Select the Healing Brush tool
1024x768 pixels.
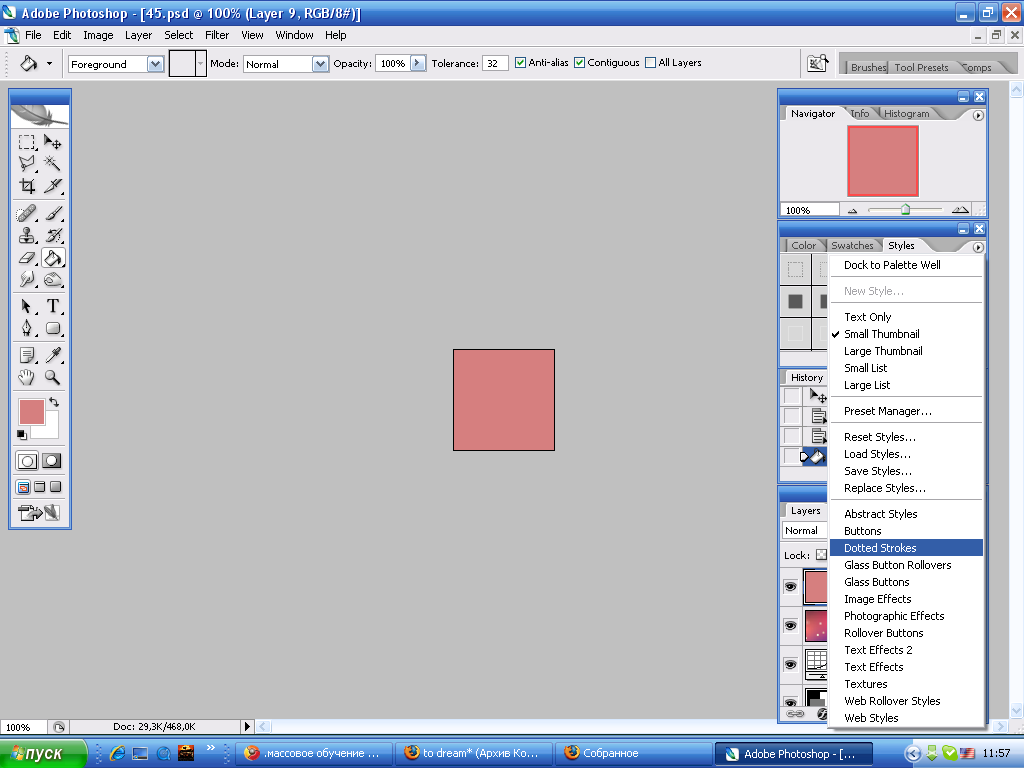26,214
